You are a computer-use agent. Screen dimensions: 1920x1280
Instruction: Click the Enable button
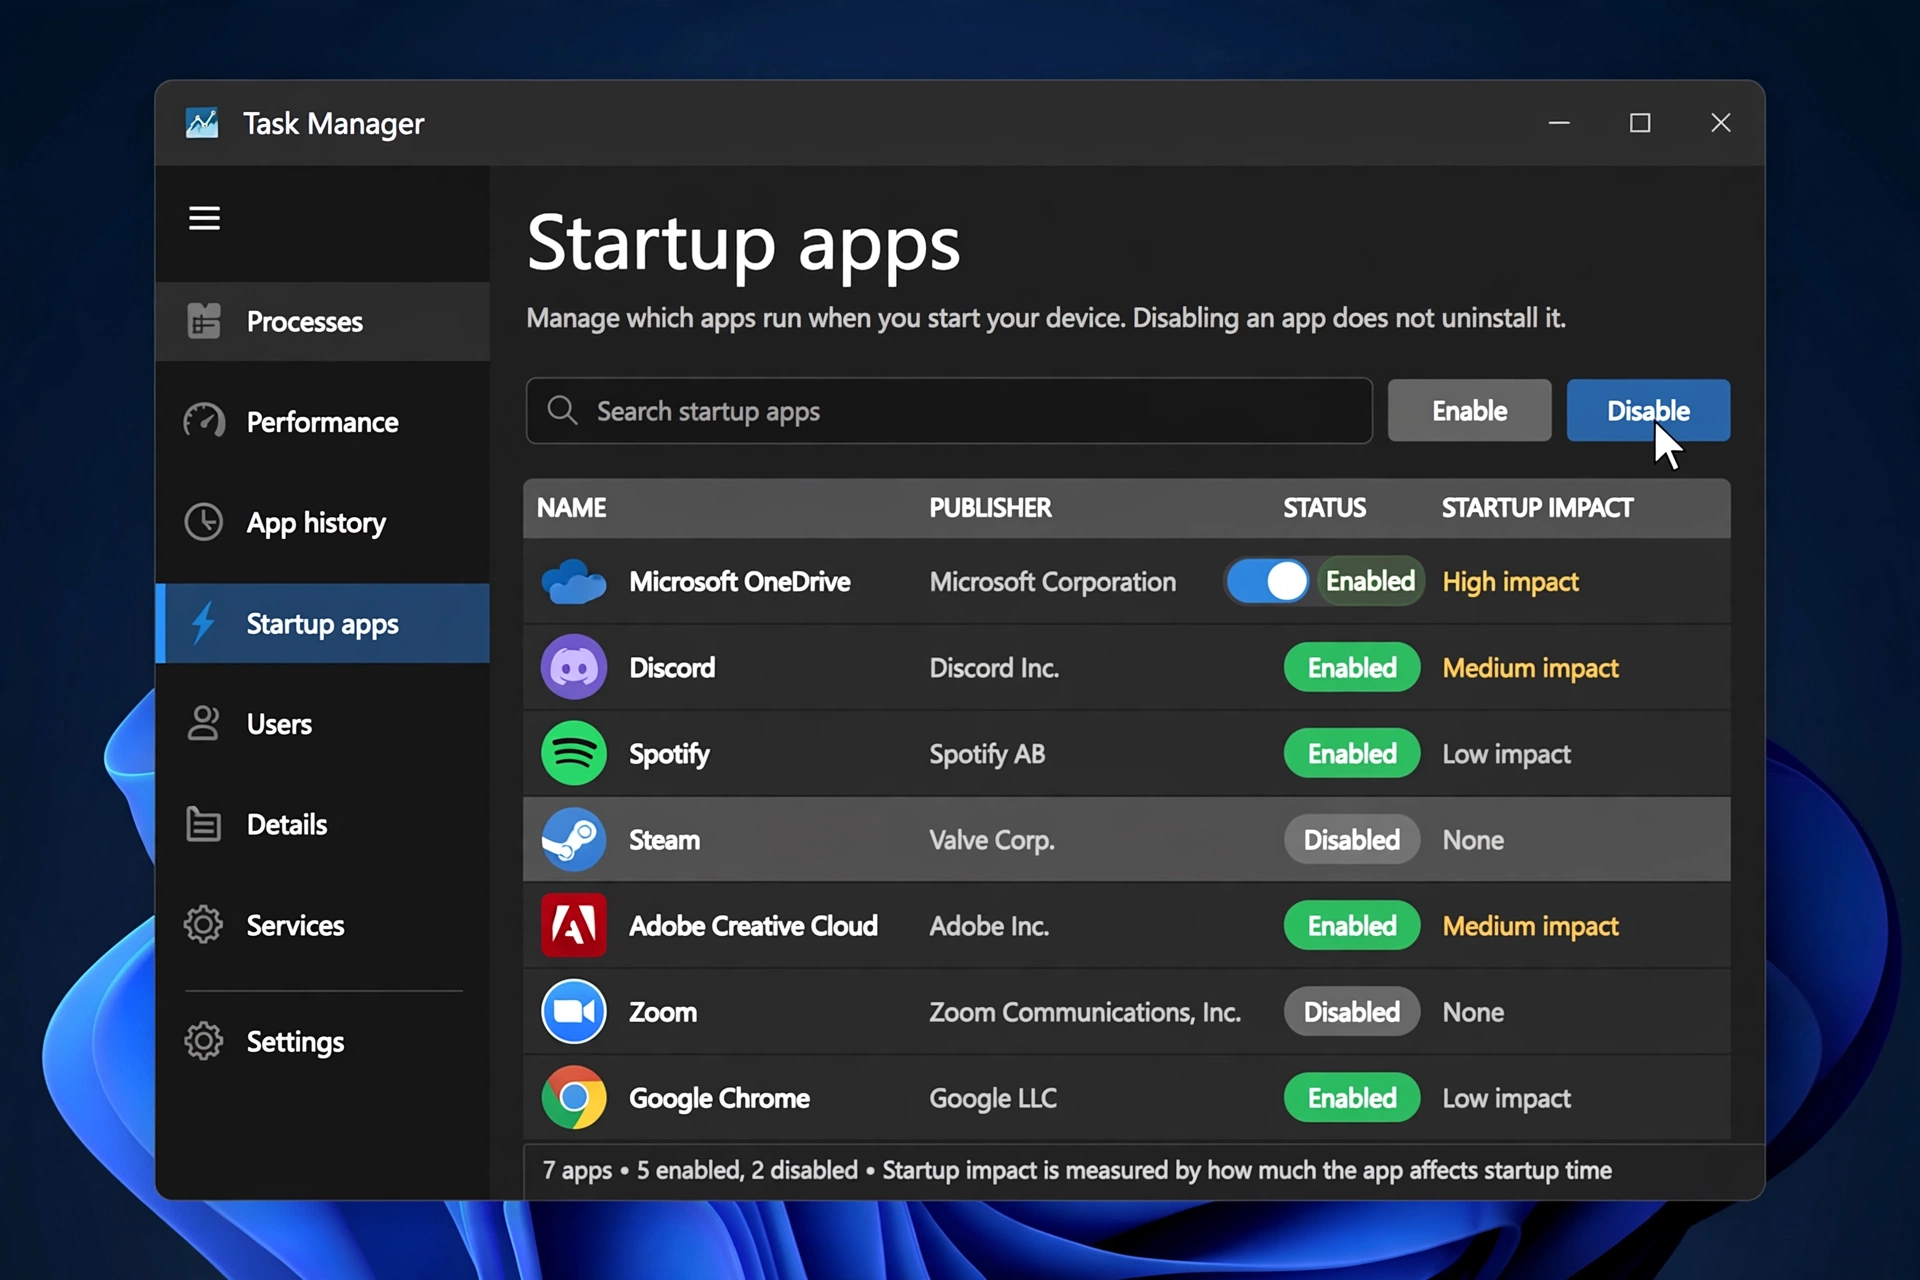1469,410
